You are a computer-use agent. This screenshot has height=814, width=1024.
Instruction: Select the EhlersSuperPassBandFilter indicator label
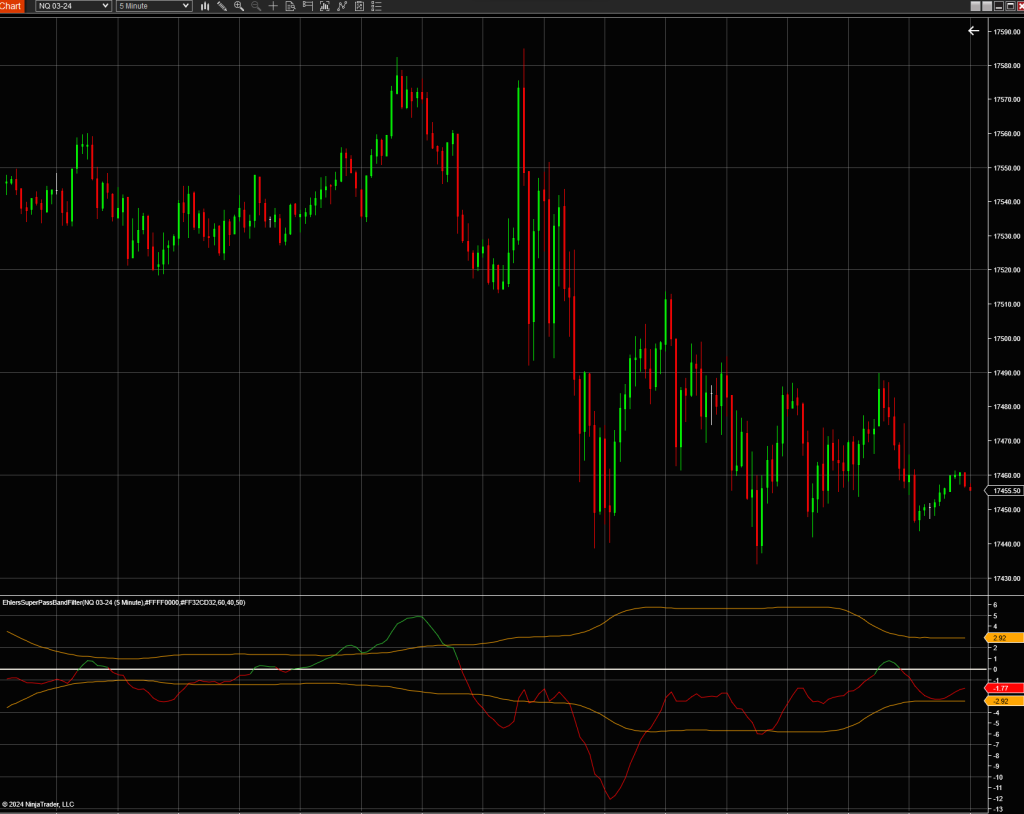pos(125,602)
